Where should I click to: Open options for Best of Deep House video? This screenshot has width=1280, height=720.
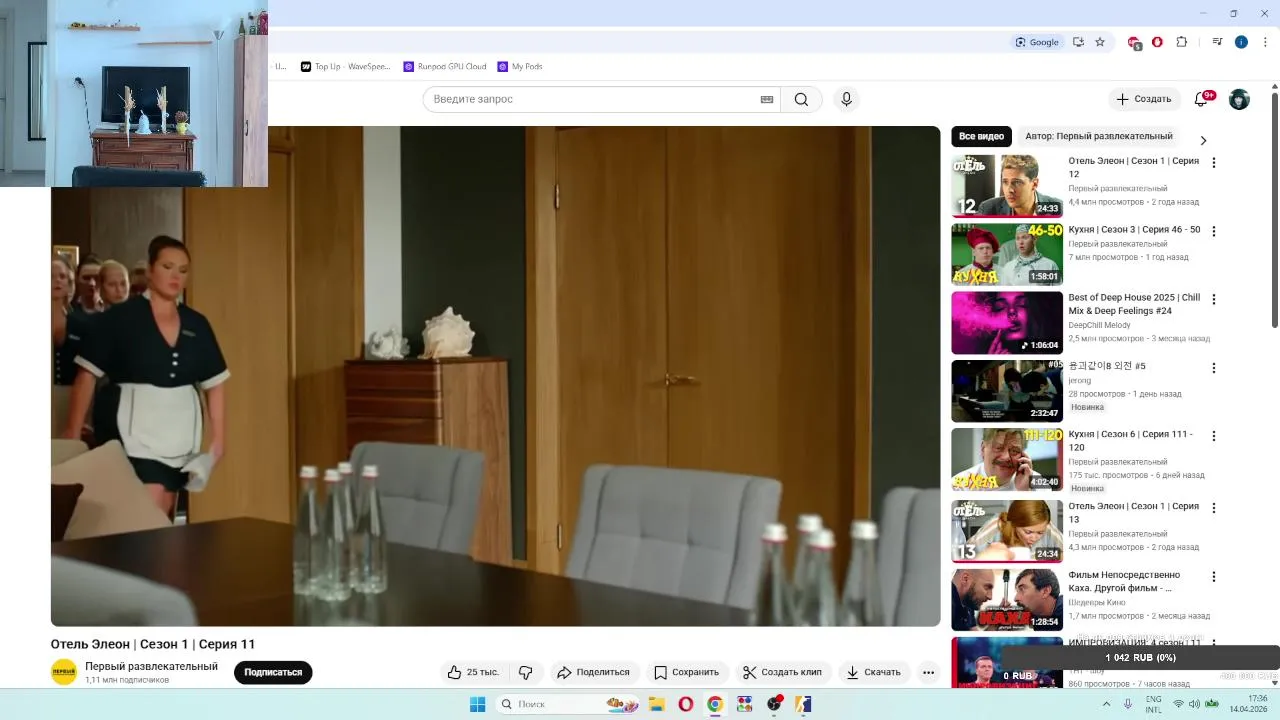pos(1214,299)
